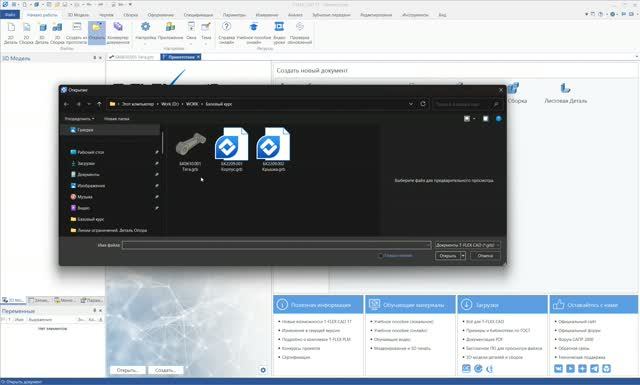Open the Открыть button arrow dropdown
The width and height of the screenshot is (640, 385).
coord(463,256)
